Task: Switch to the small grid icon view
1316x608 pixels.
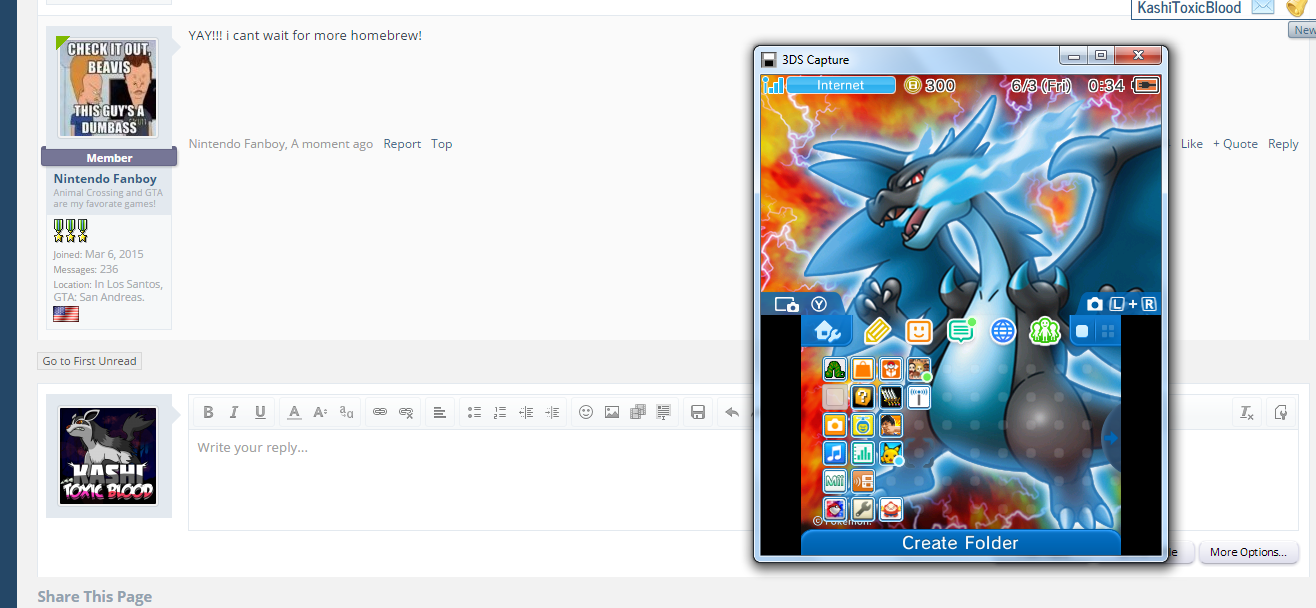Action: pos(1107,331)
